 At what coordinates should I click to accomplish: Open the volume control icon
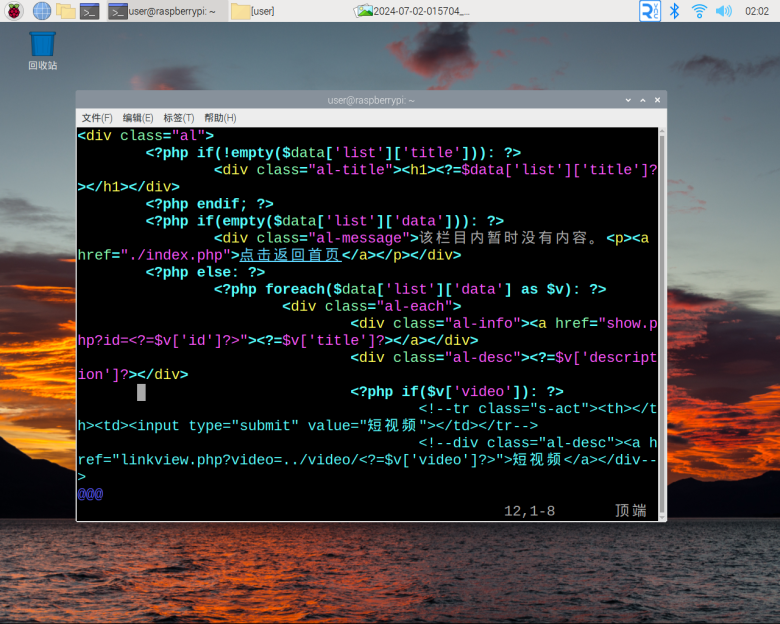724,11
